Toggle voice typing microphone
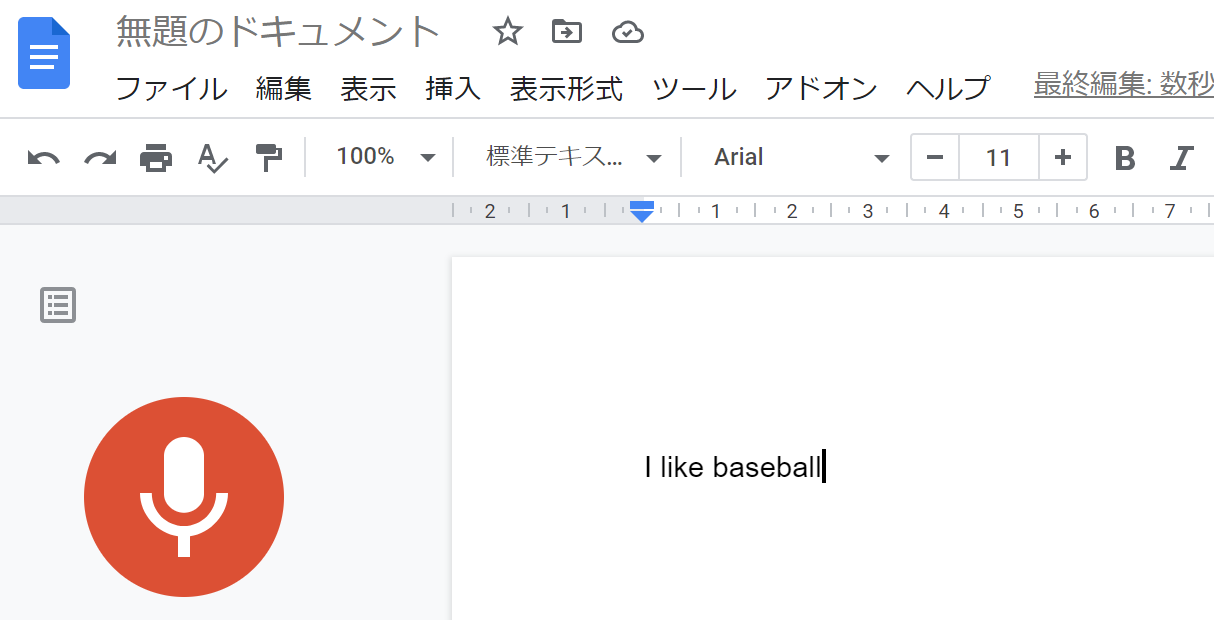The width and height of the screenshot is (1214, 620). [184, 497]
